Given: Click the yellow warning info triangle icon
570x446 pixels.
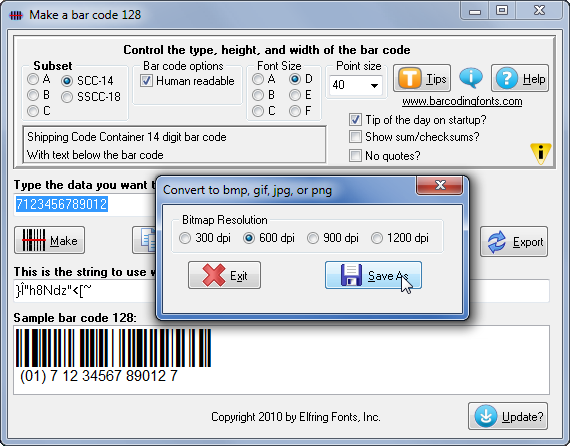Looking at the screenshot, I should tap(541, 153).
